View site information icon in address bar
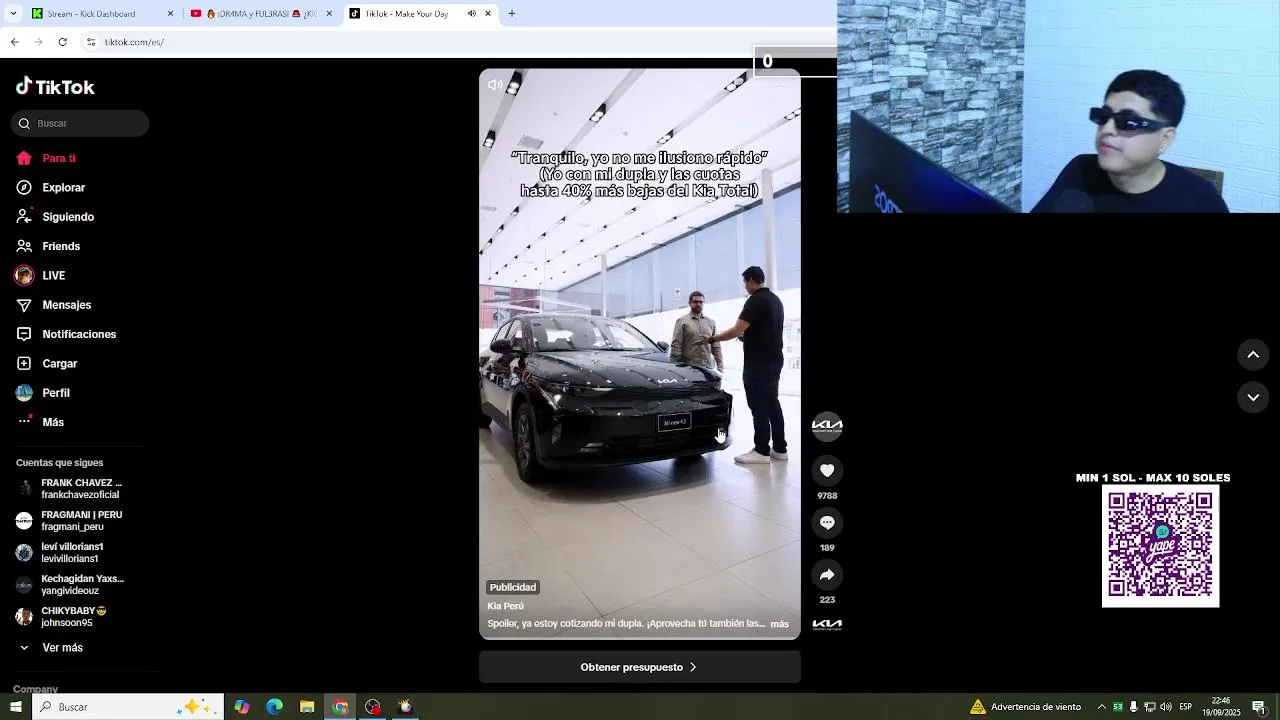The width and height of the screenshot is (1280, 720). (91, 42)
